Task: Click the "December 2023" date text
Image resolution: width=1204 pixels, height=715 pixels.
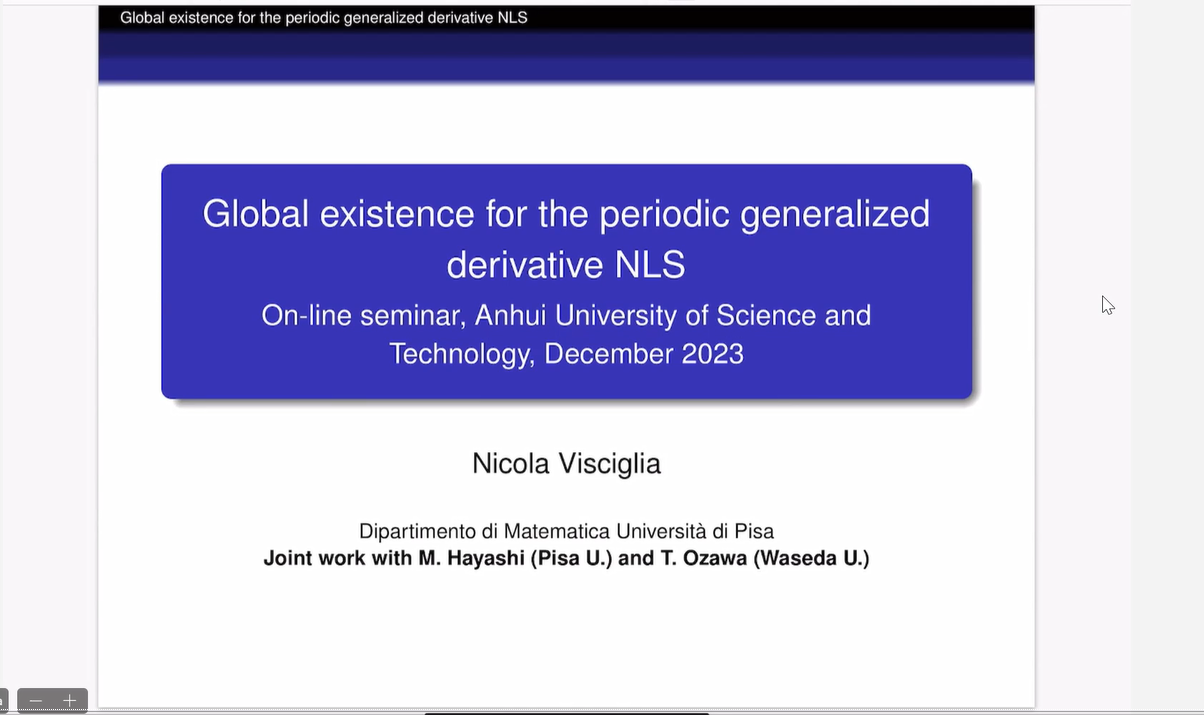Action: point(644,354)
